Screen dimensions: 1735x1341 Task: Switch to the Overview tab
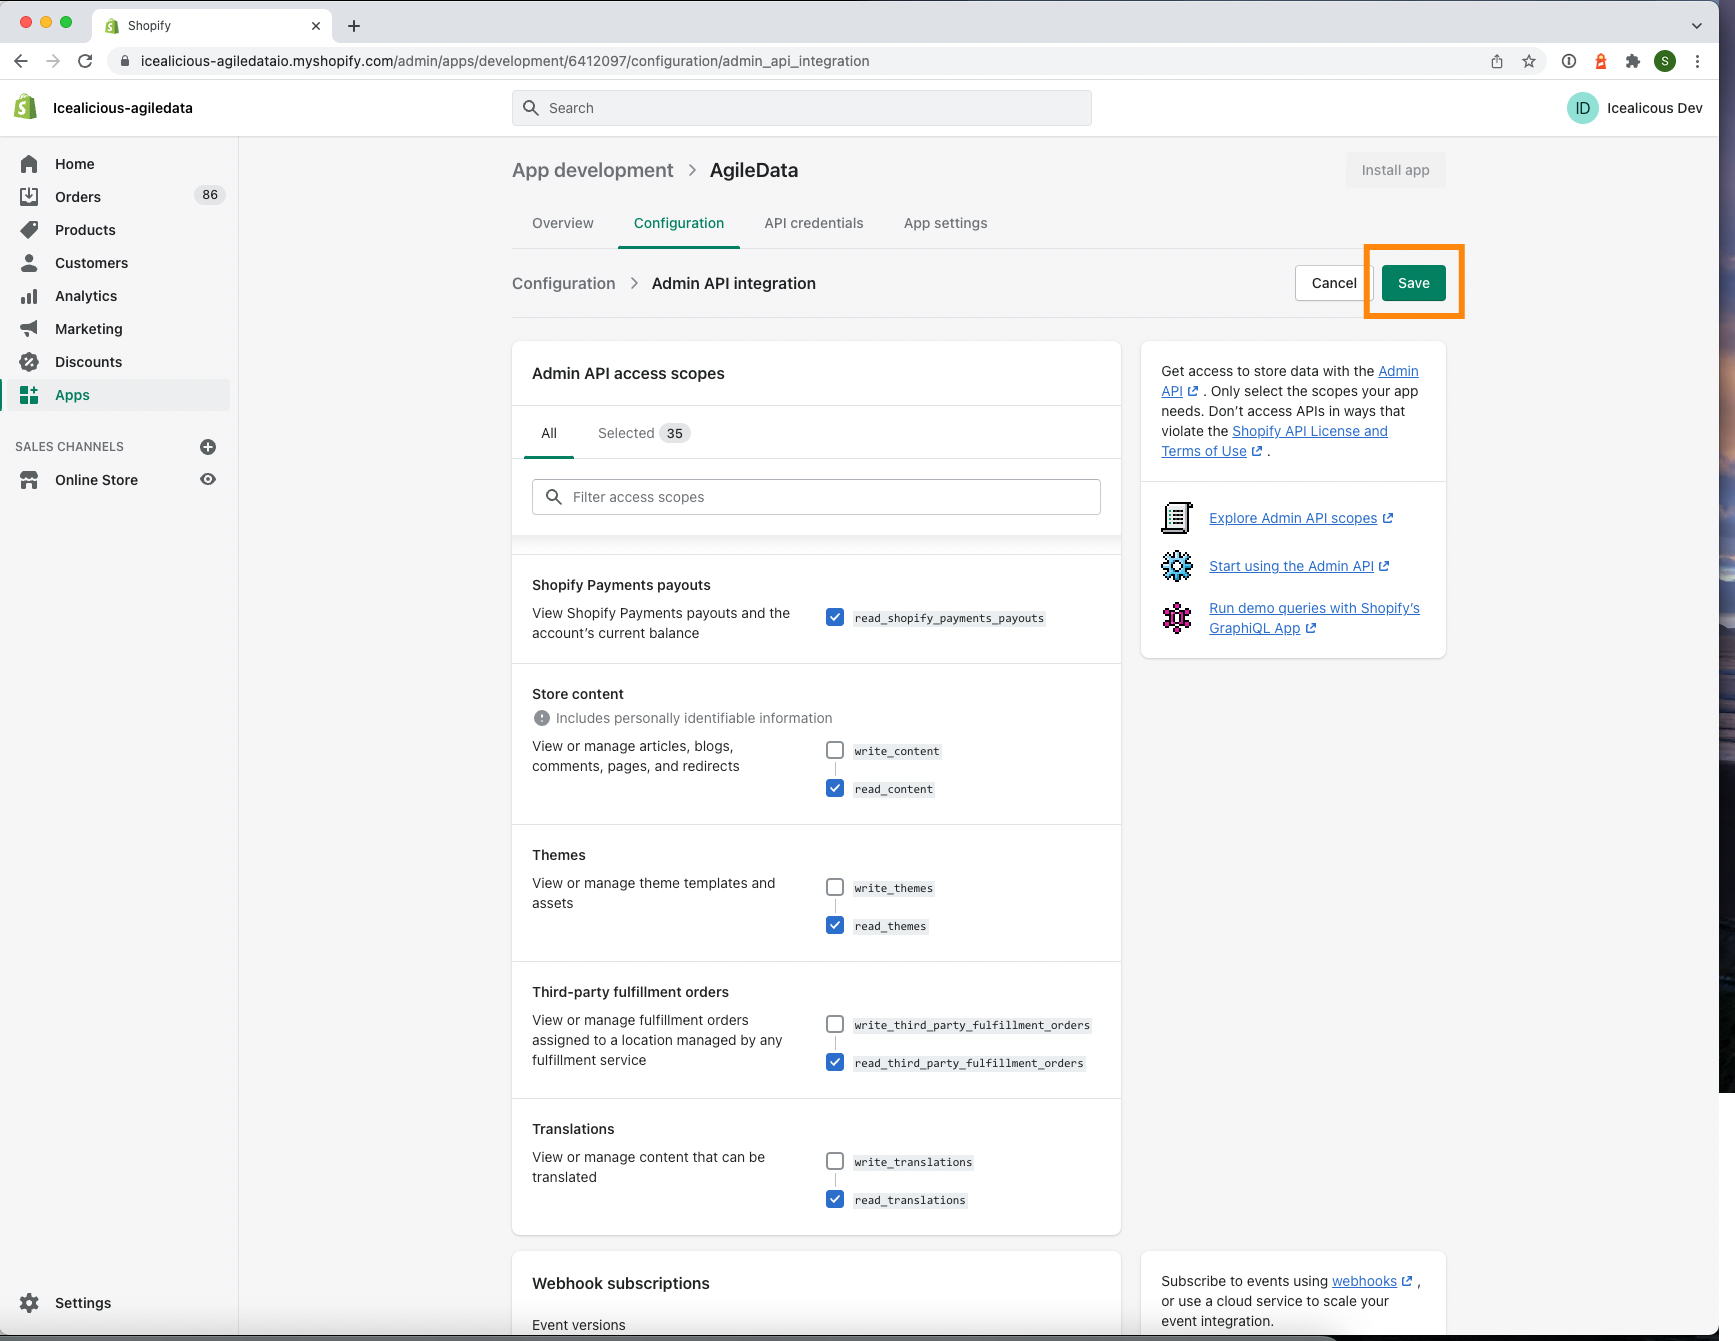coord(563,223)
